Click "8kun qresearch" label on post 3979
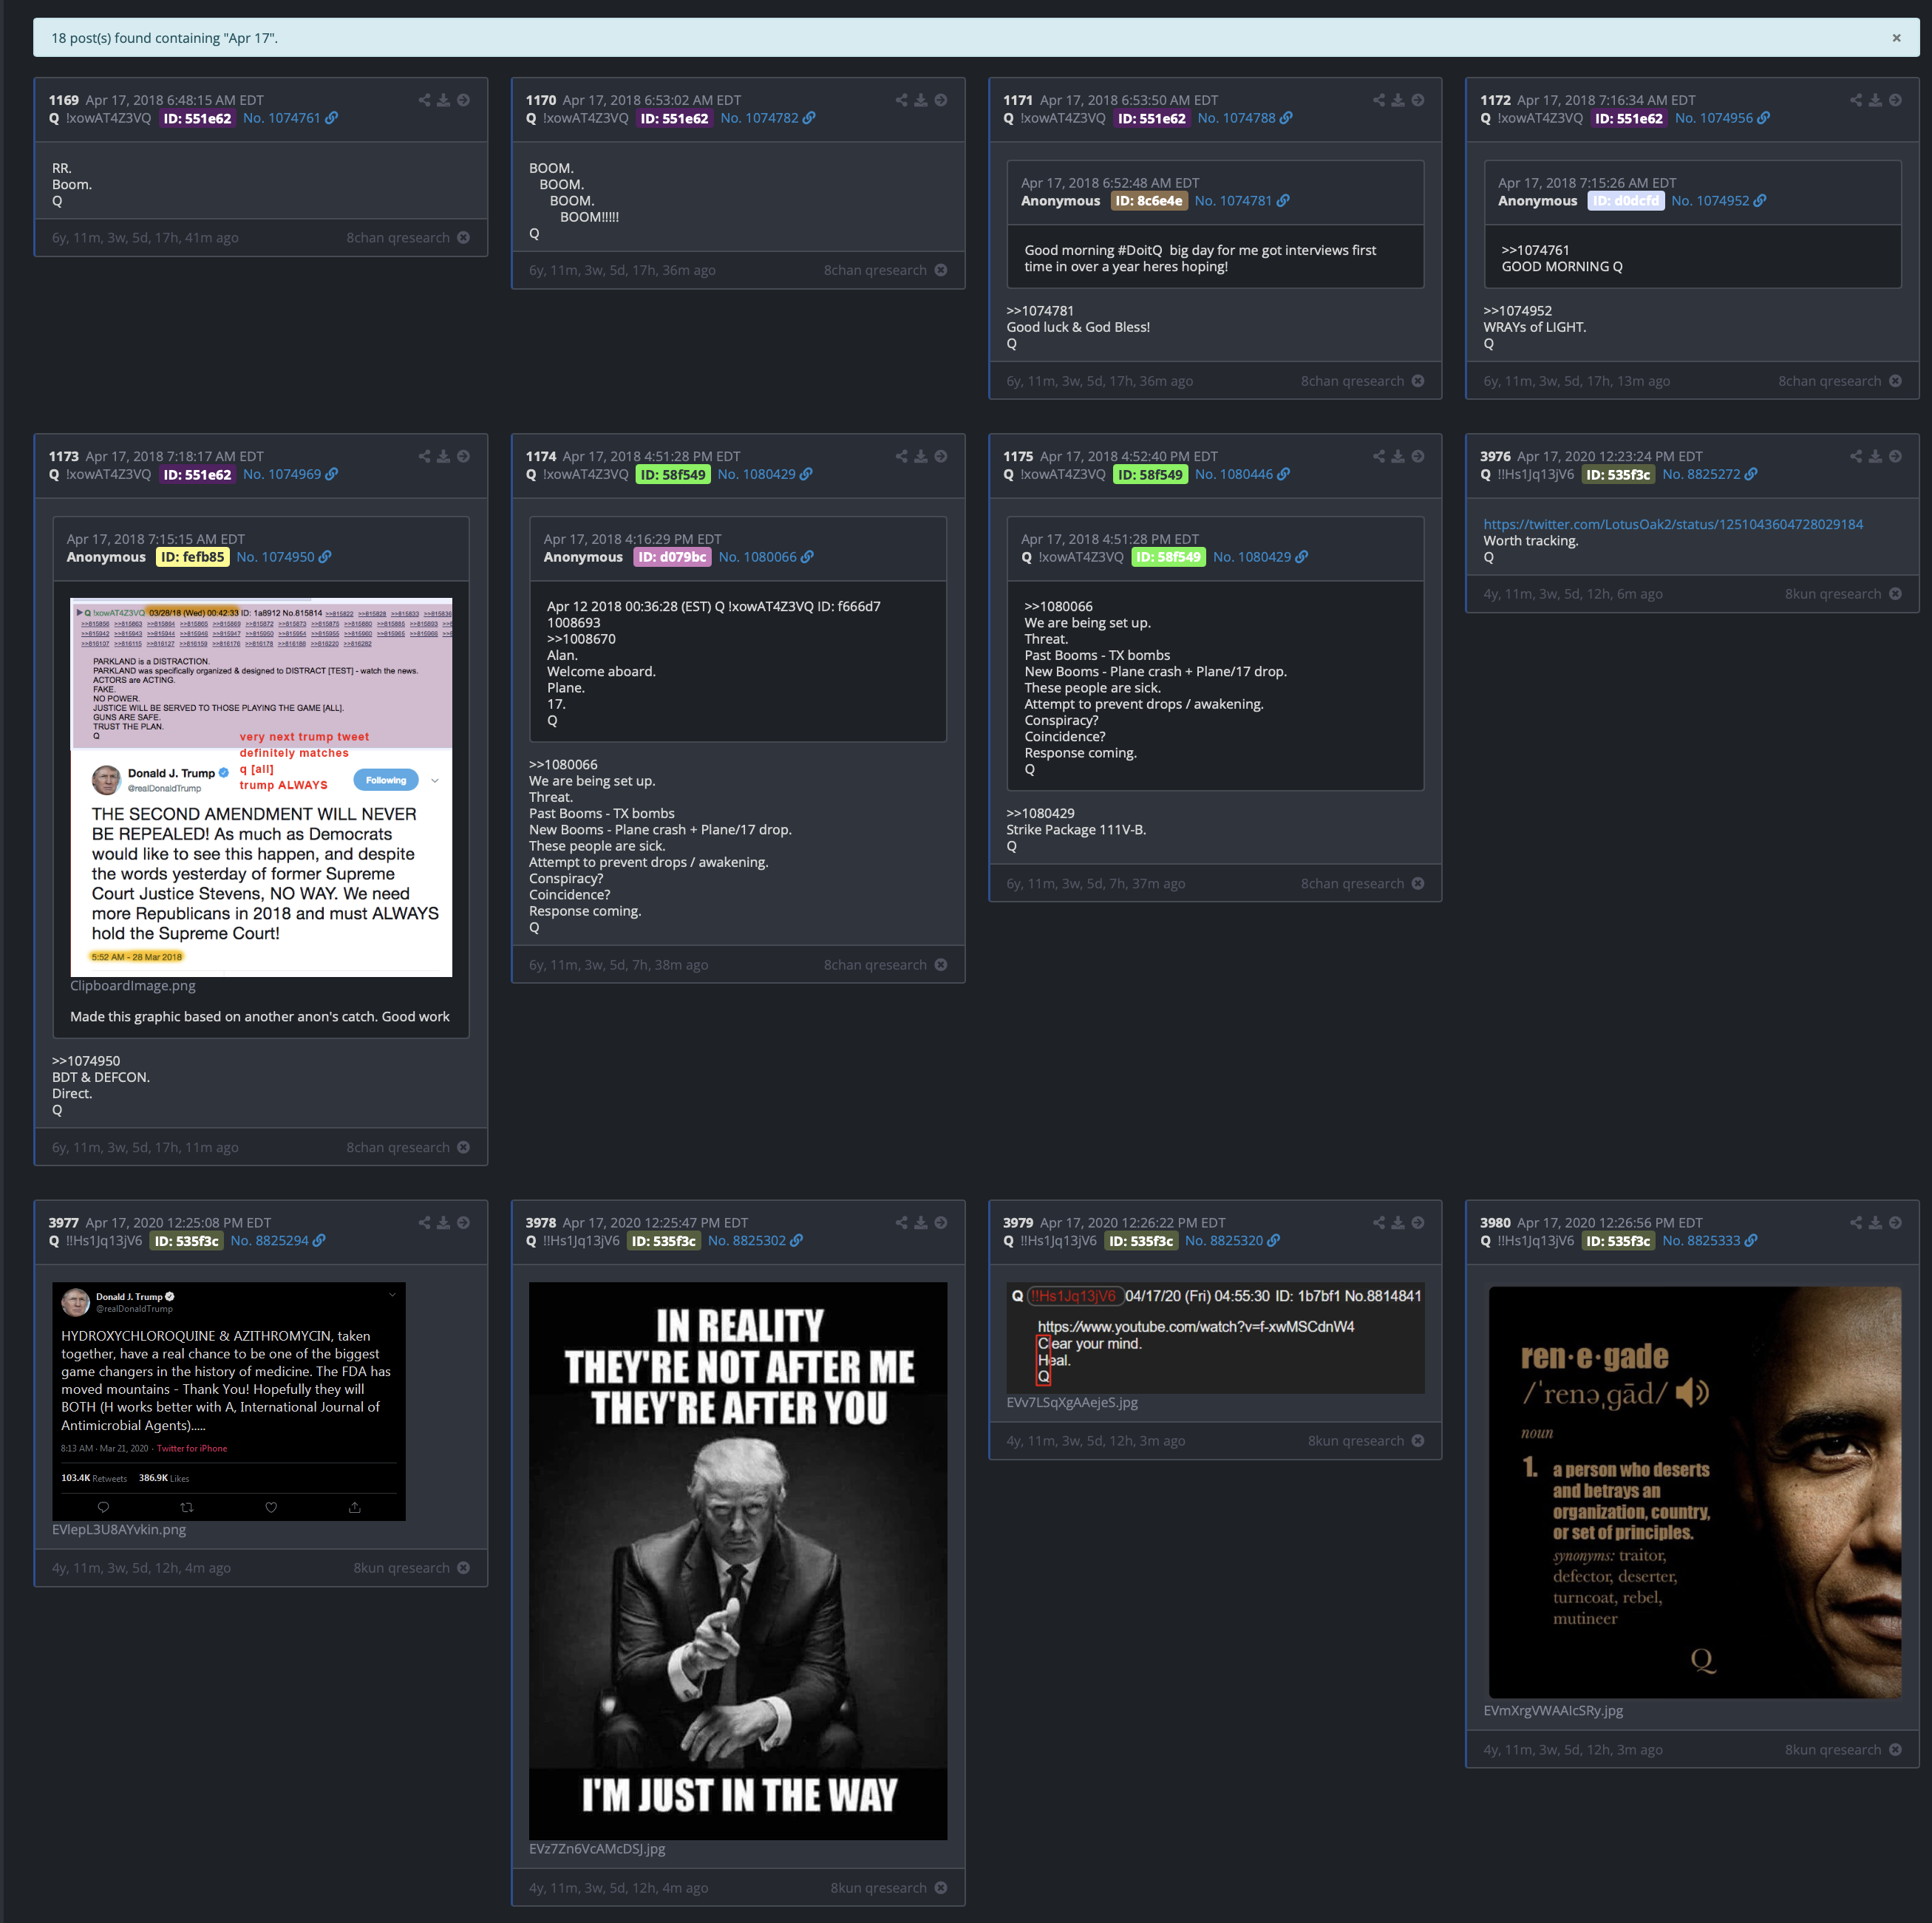The width and height of the screenshot is (1932, 1923). (x=1356, y=1440)
